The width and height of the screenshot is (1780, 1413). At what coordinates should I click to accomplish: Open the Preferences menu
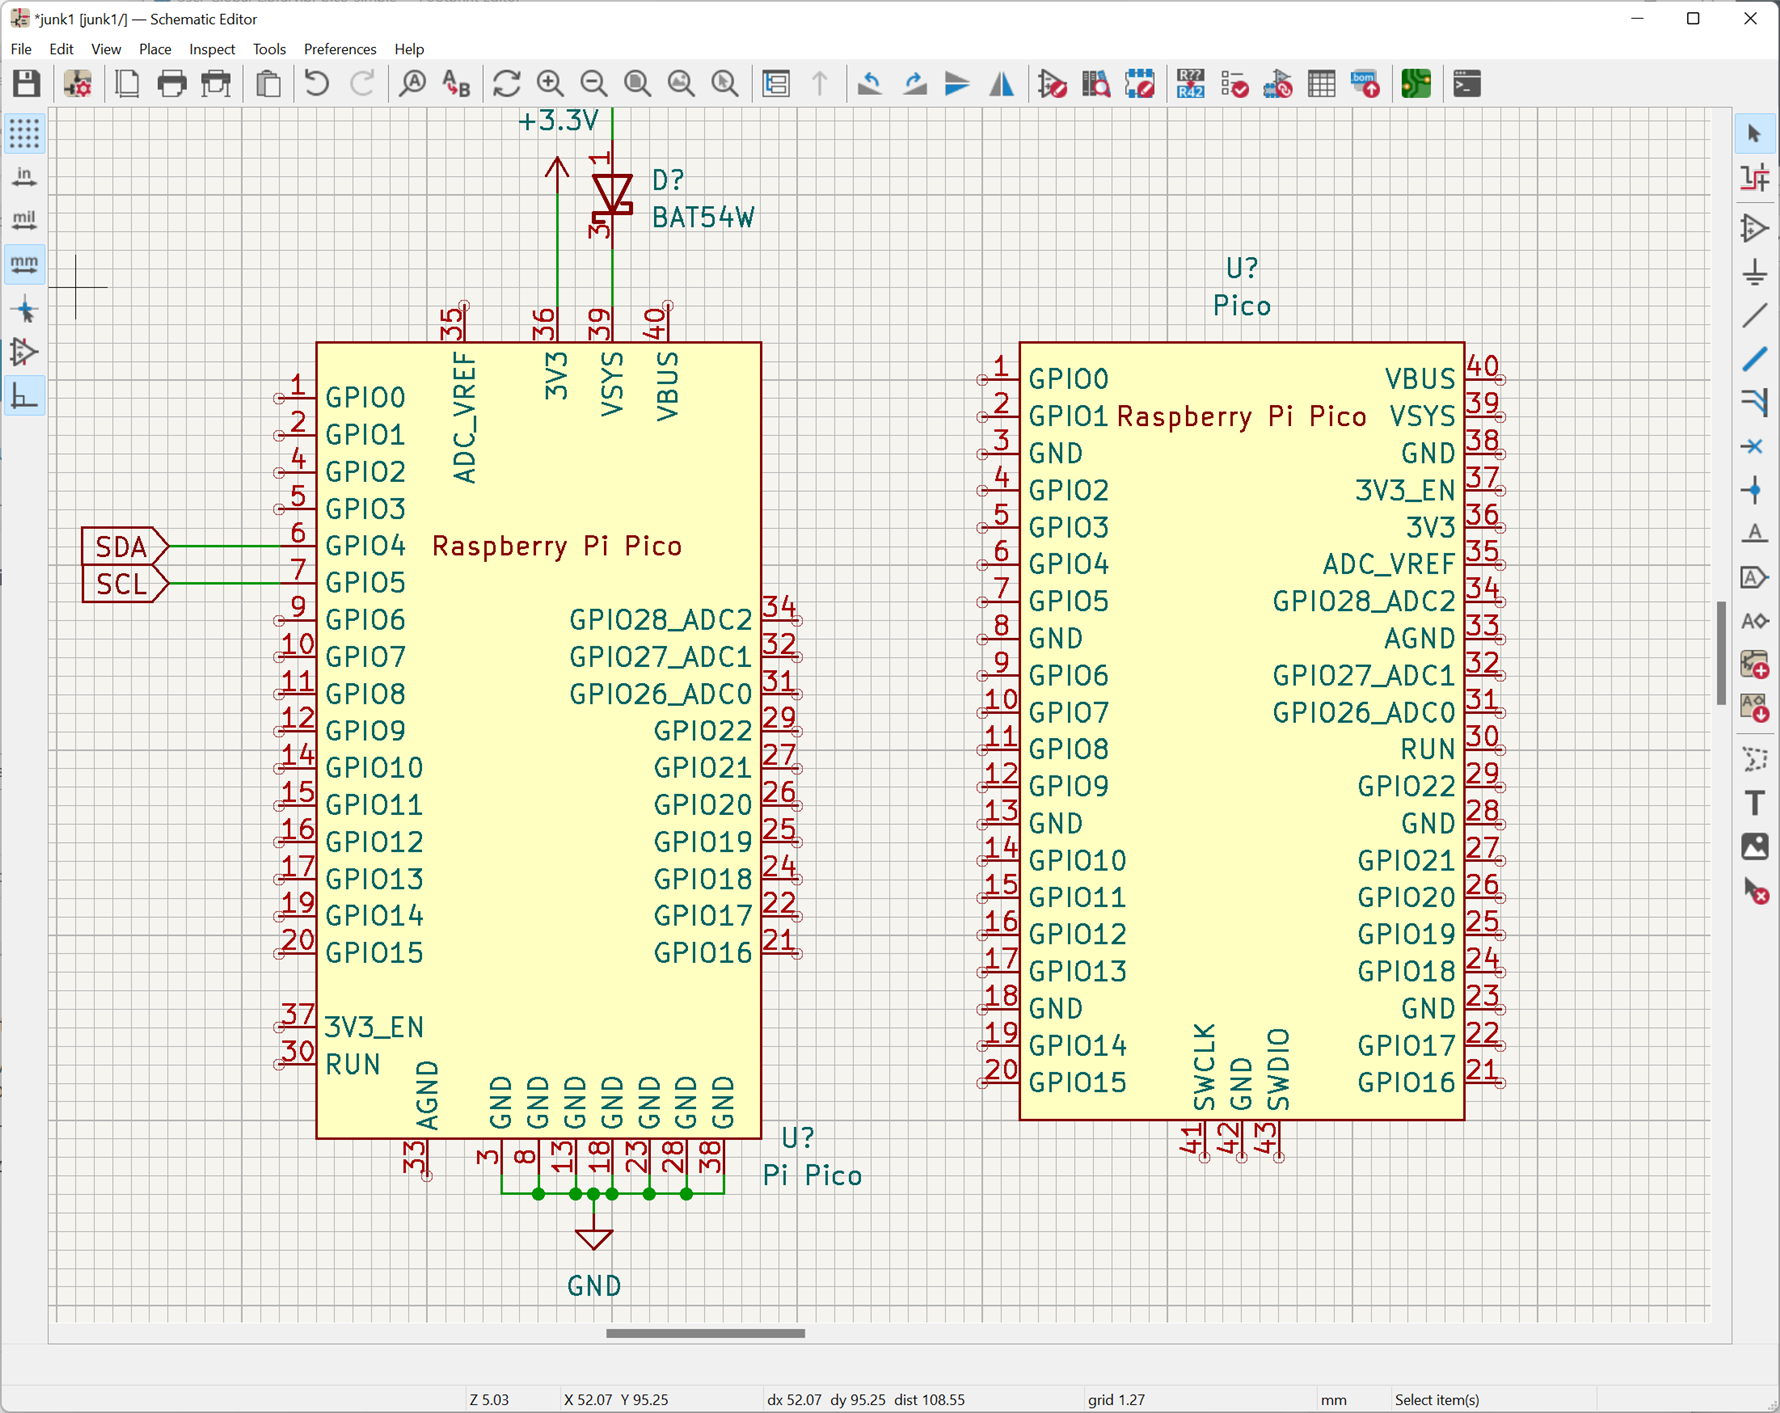coord(340,49)
